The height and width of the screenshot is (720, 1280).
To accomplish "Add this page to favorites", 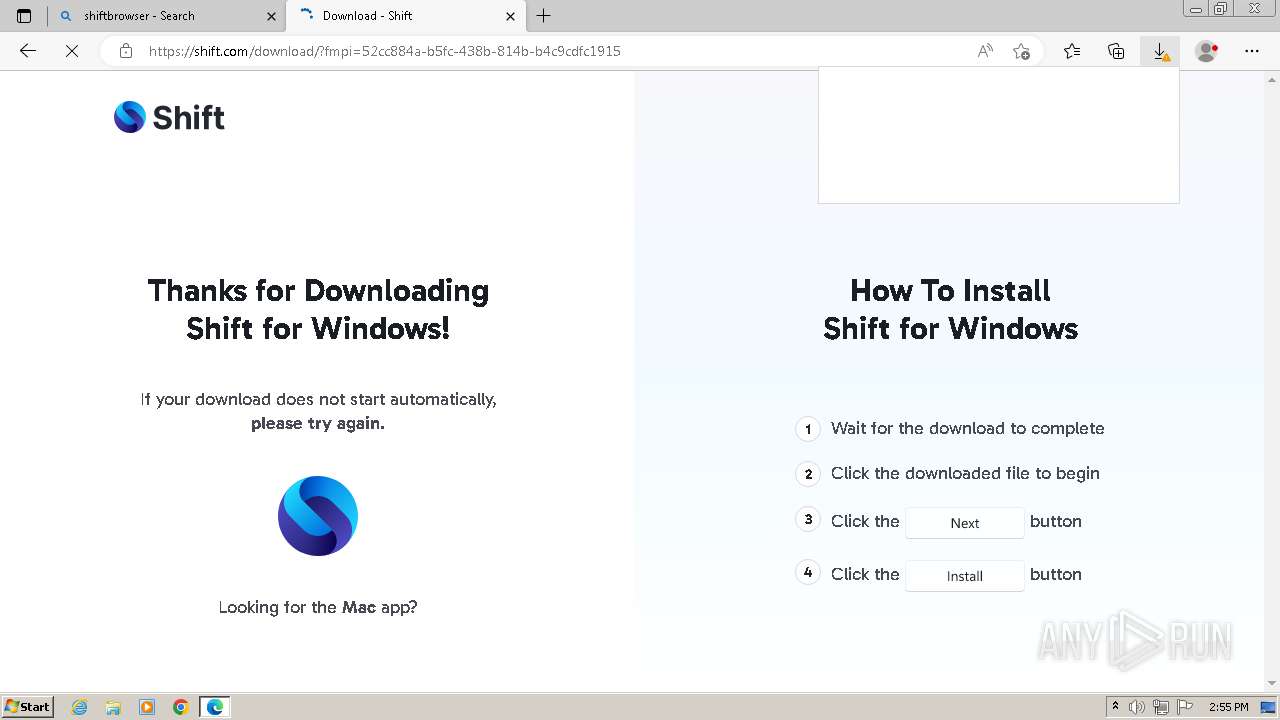I will click(1021, 51).
